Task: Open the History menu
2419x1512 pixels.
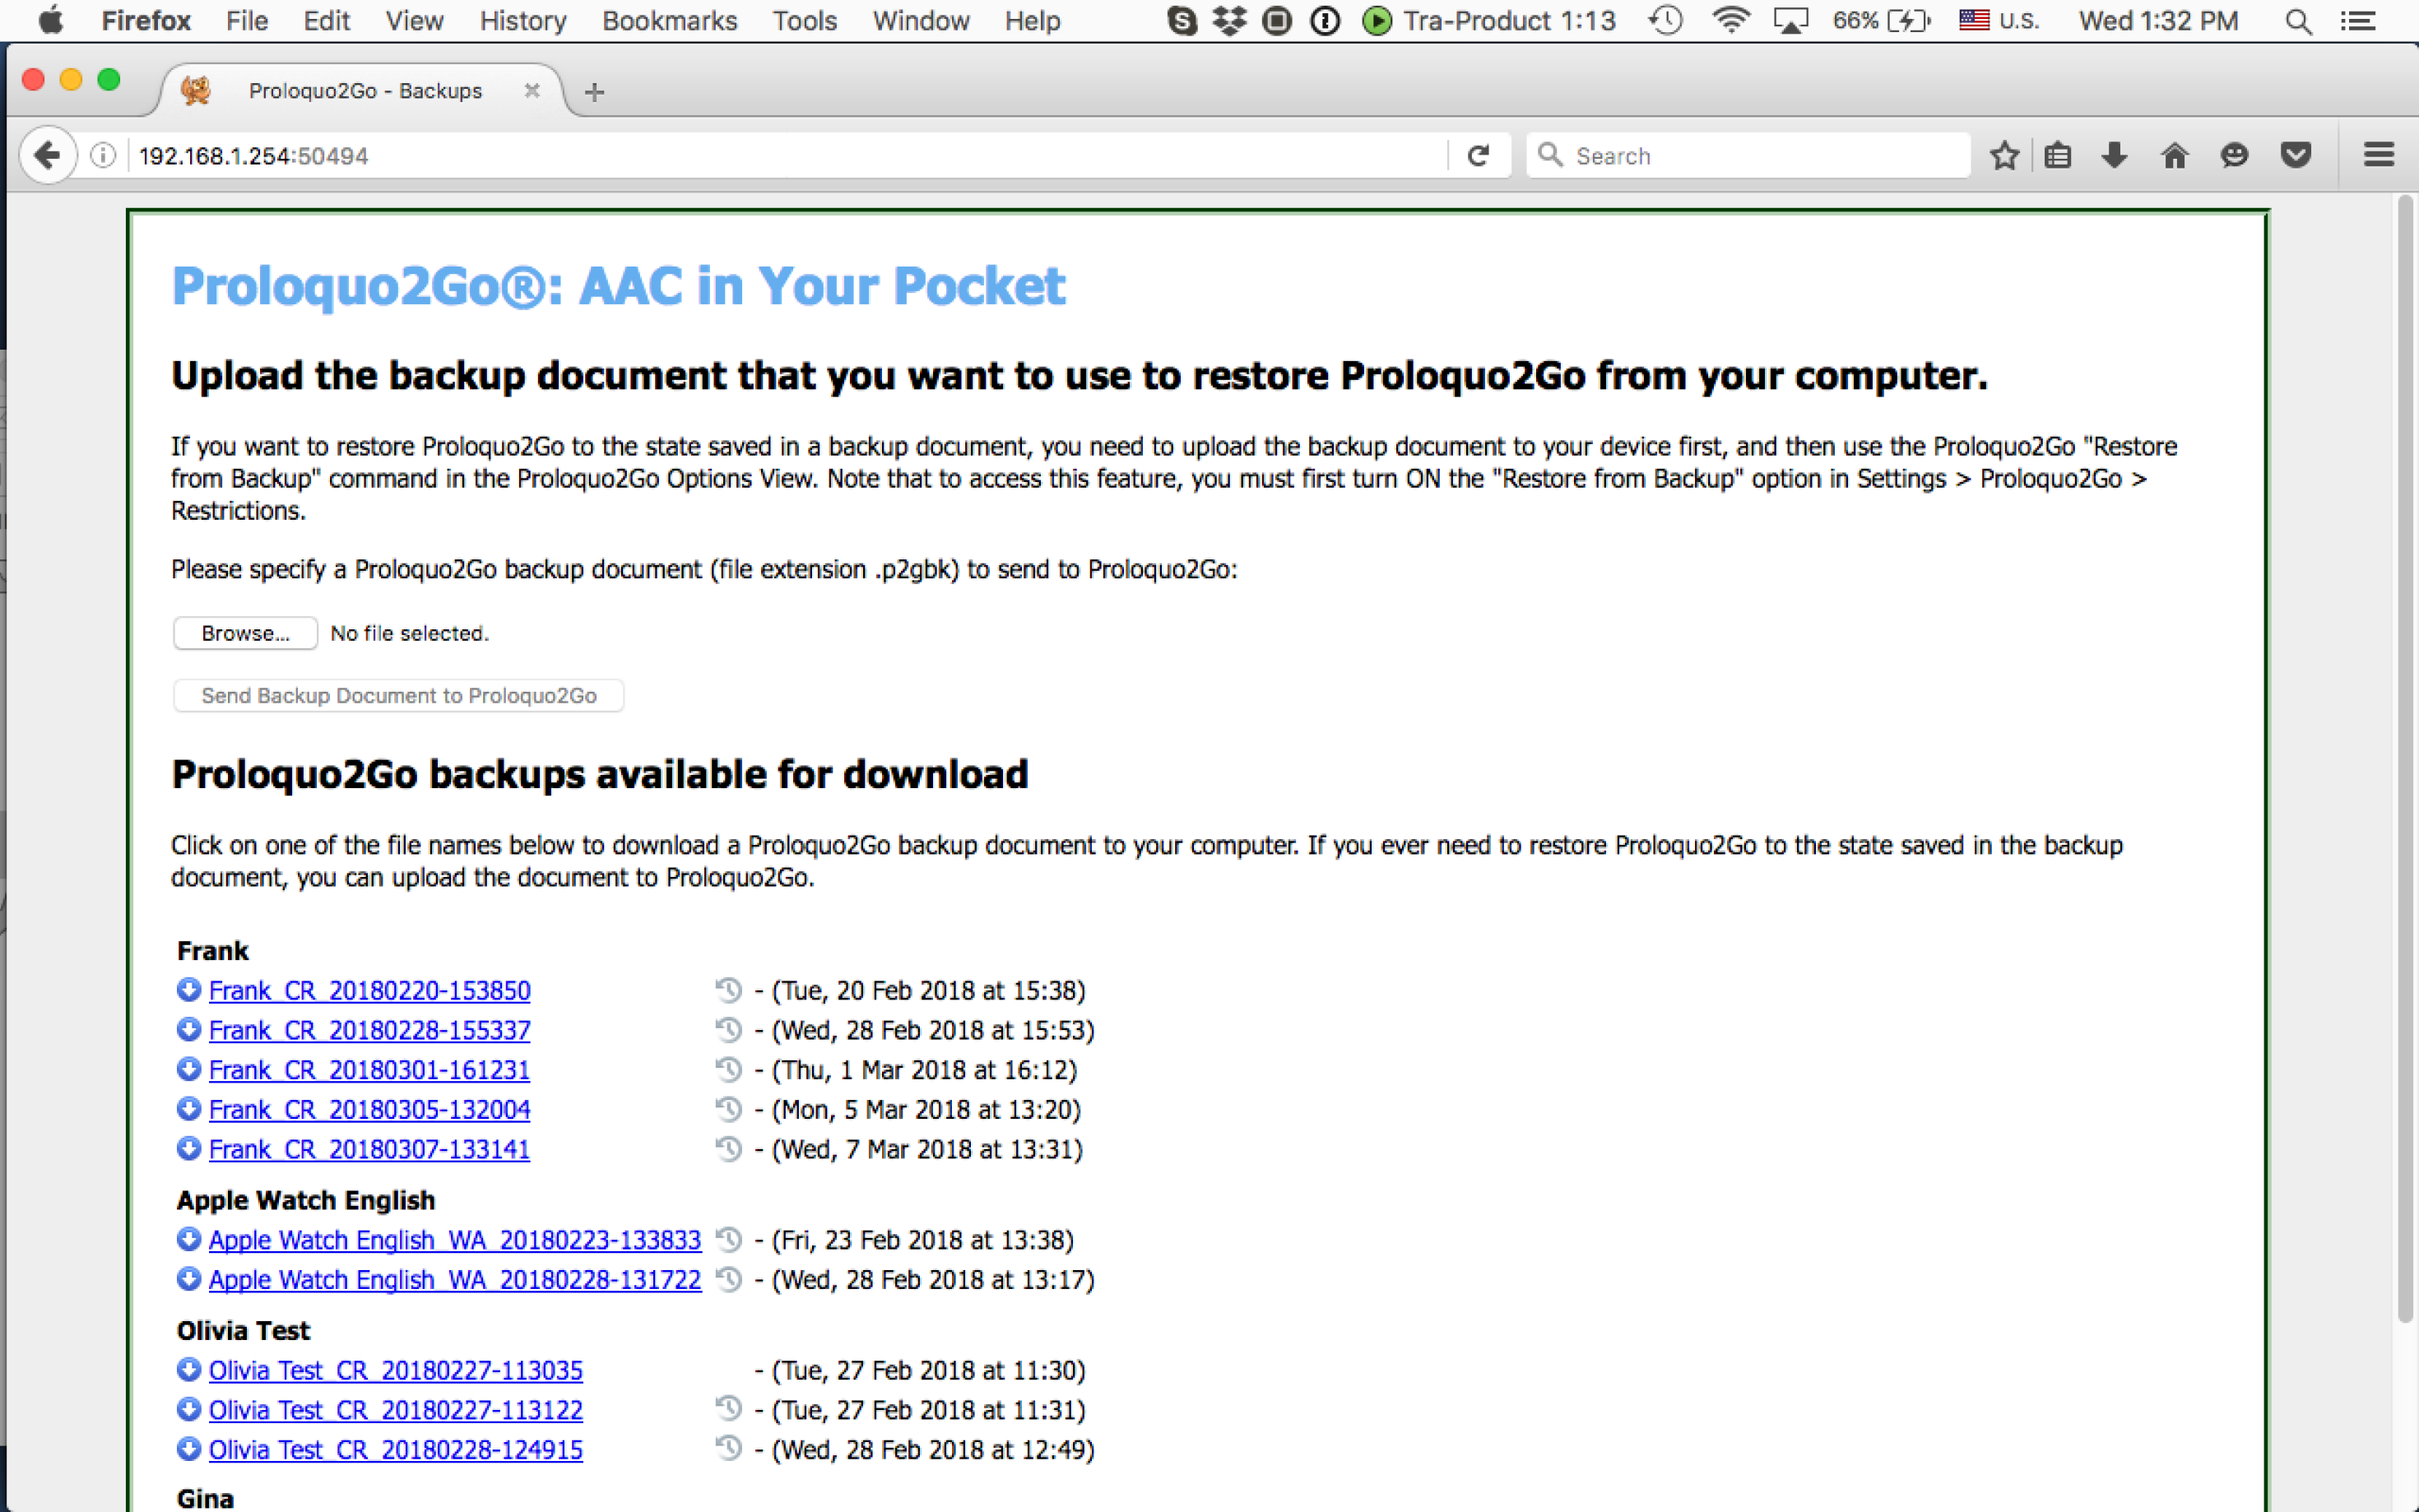Action: click(522, 21)
